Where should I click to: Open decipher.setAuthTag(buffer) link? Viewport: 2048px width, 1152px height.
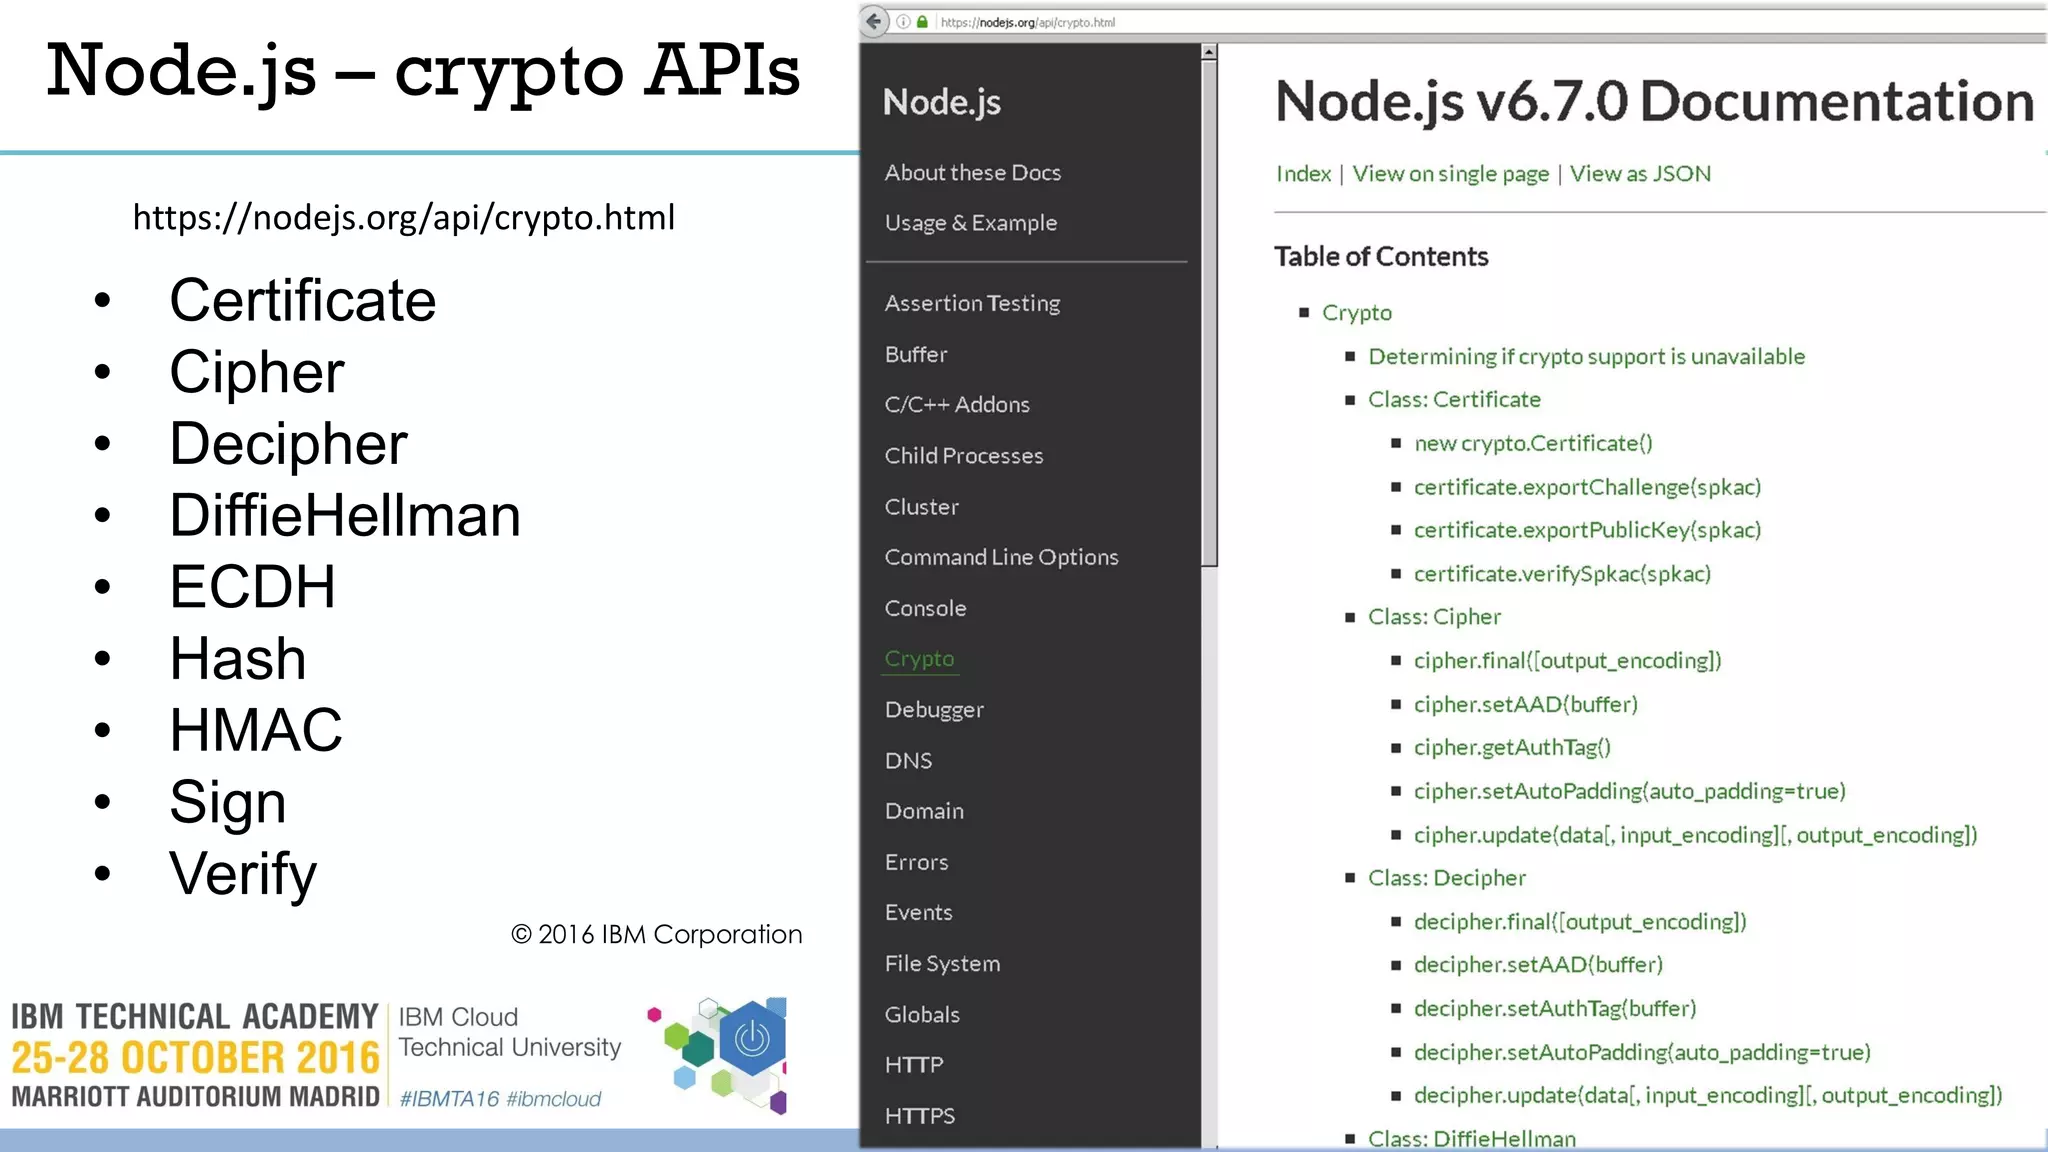pos(1555,1009)
